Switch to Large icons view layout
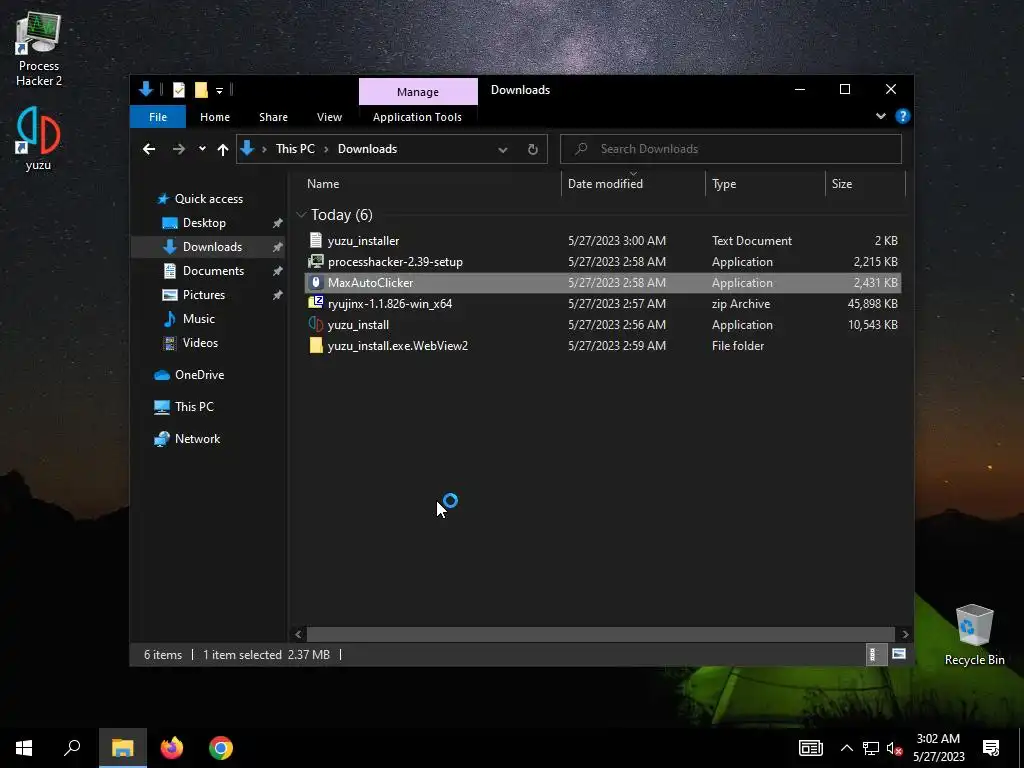The height and width of the screenshot is (768, 1024). [899, 654]
